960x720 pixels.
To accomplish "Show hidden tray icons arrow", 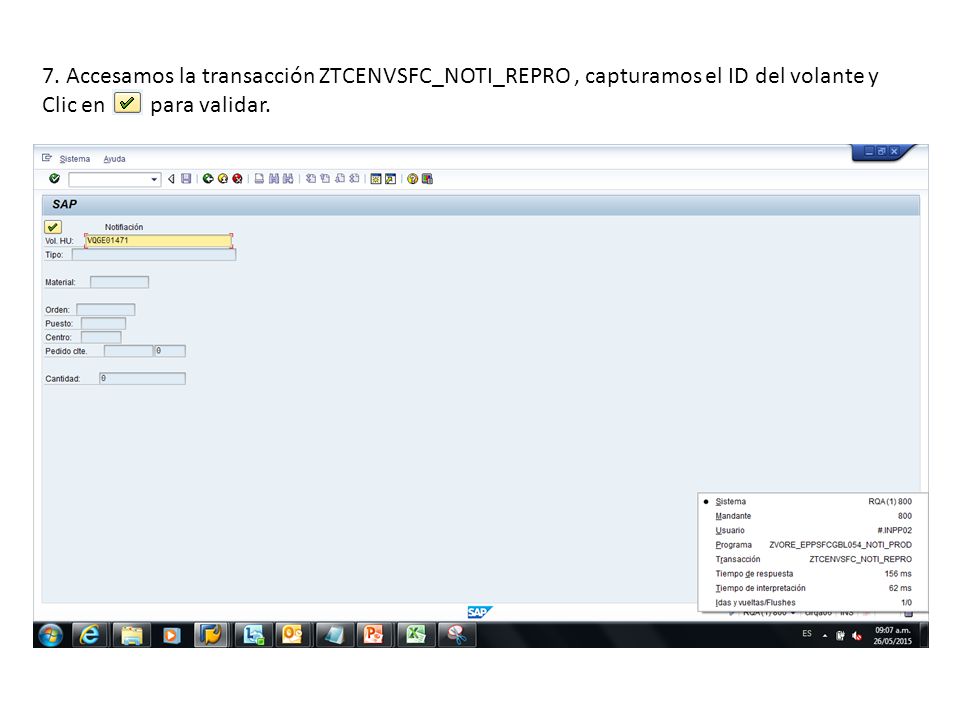I will [x=825, y=636].
